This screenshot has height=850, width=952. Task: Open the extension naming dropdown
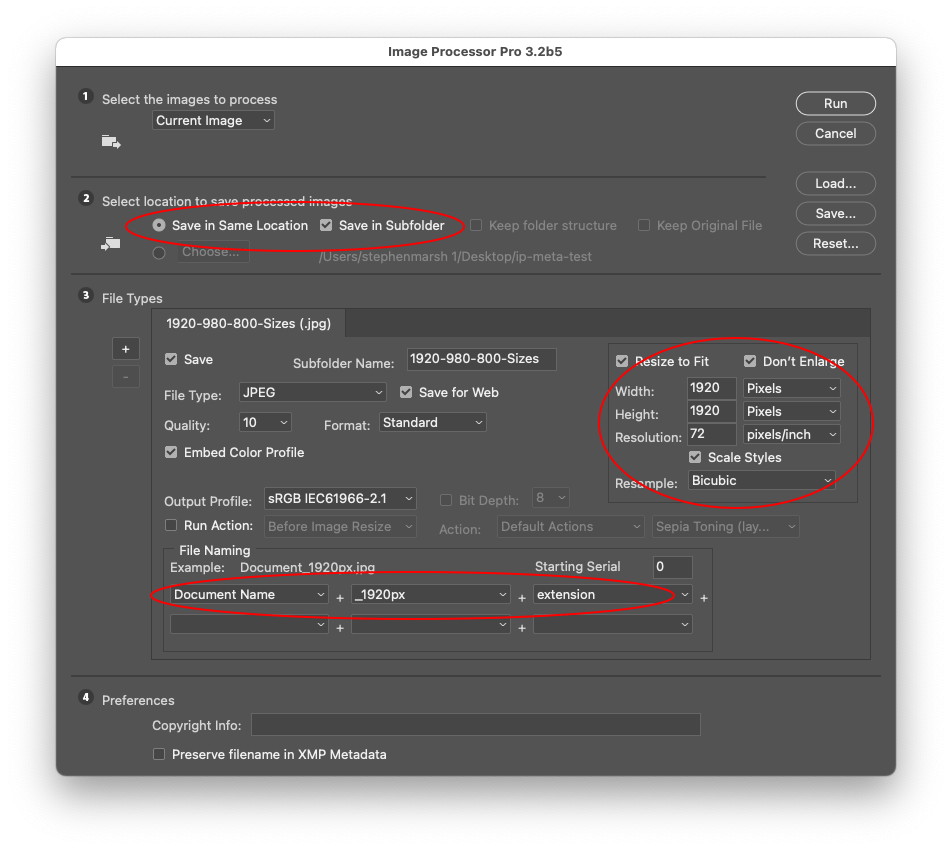tap(613, 594)
